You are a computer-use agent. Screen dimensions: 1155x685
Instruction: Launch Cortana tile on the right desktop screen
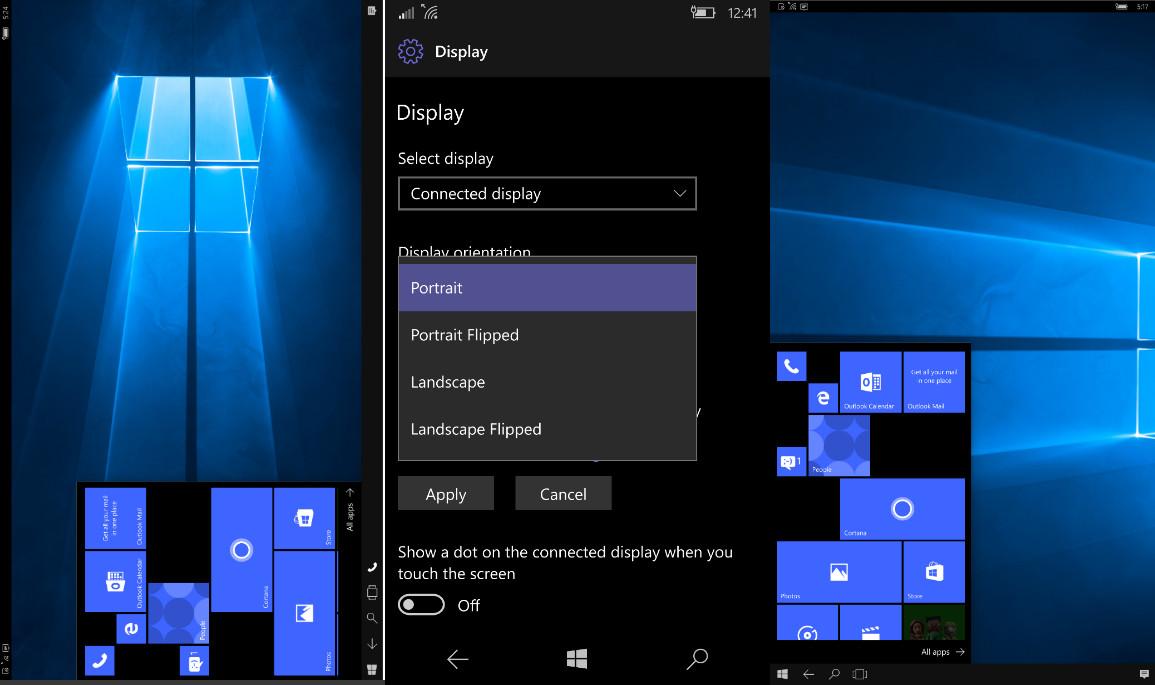coord(902,509)
